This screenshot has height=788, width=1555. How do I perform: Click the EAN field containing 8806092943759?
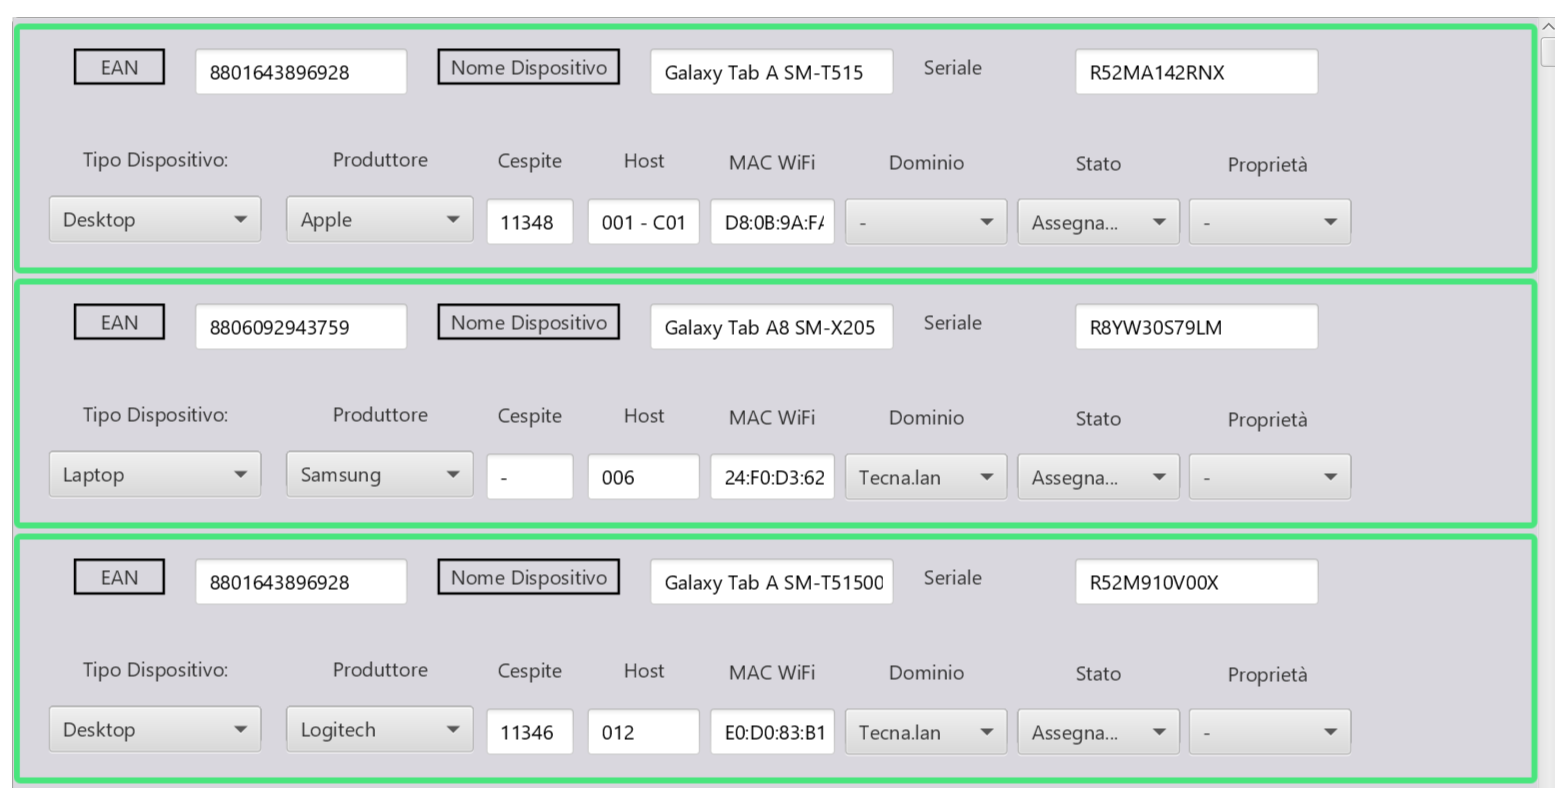pyautogui.click(x=301, y=327)
